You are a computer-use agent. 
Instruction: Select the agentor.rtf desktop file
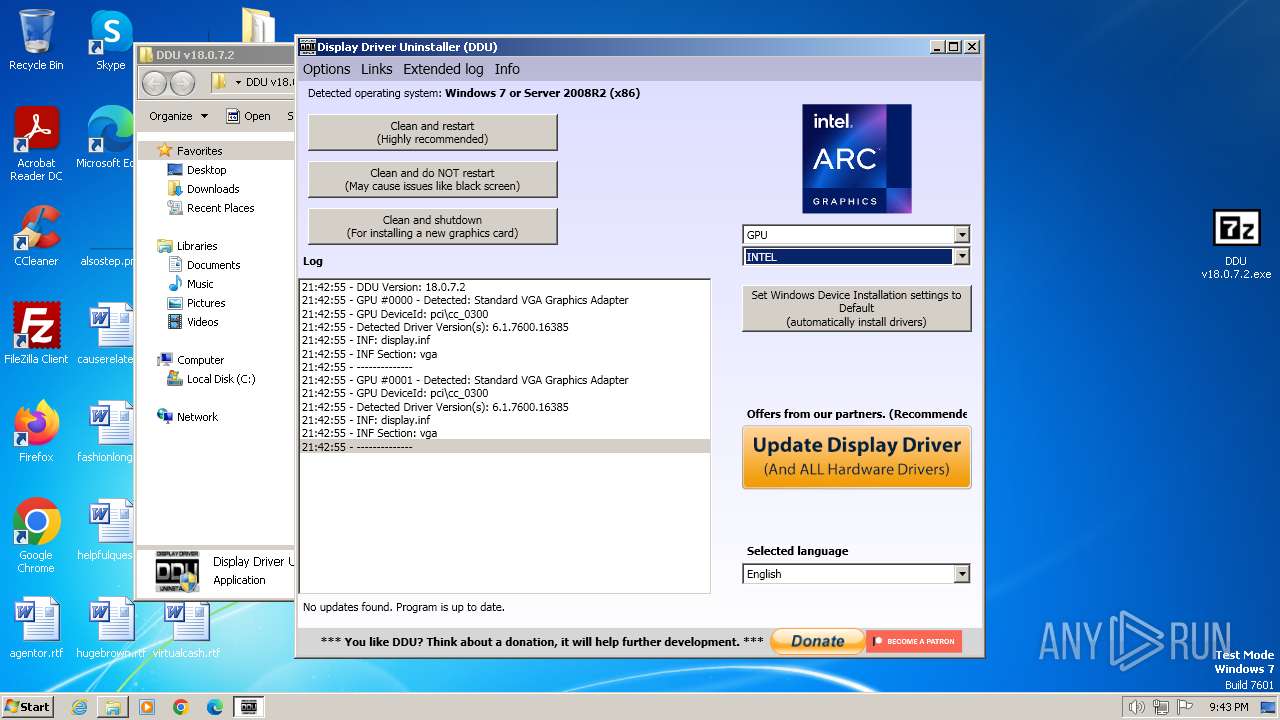click(36, 628)
